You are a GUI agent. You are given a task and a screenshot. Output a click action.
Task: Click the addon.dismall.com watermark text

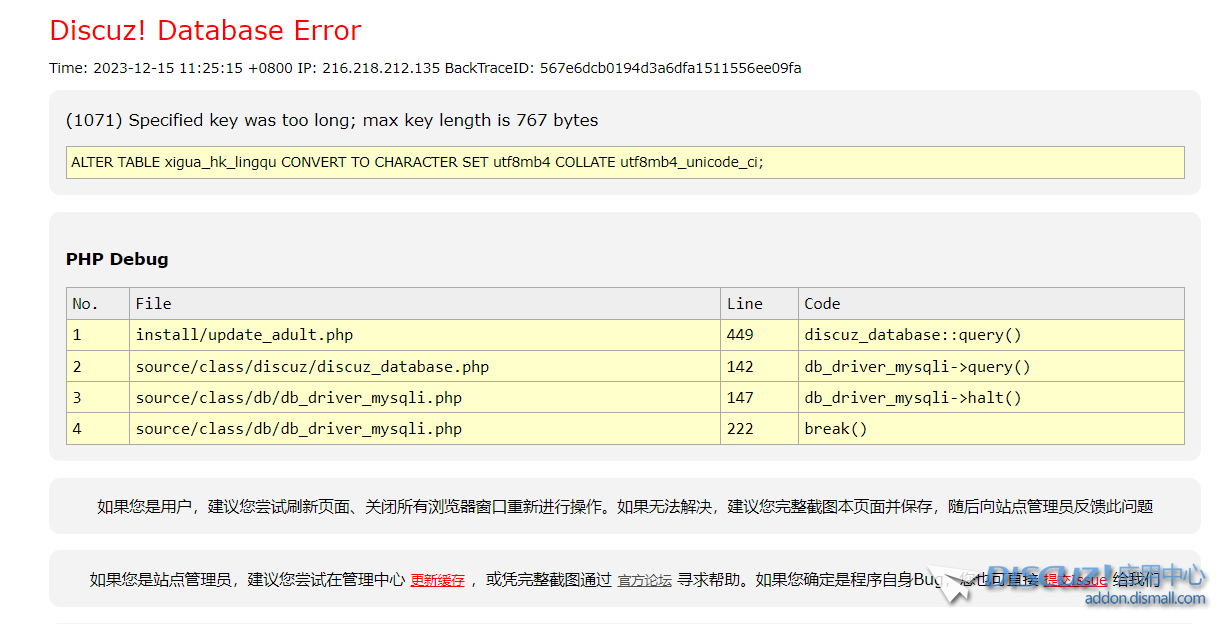[1145, 599]
